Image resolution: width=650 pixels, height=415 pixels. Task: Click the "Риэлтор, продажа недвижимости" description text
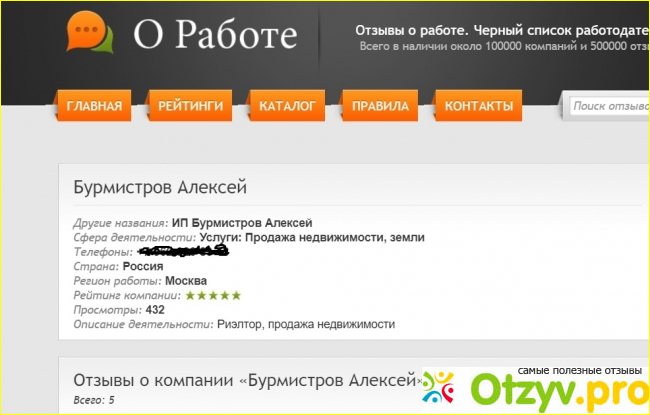[x=306, y=324]
